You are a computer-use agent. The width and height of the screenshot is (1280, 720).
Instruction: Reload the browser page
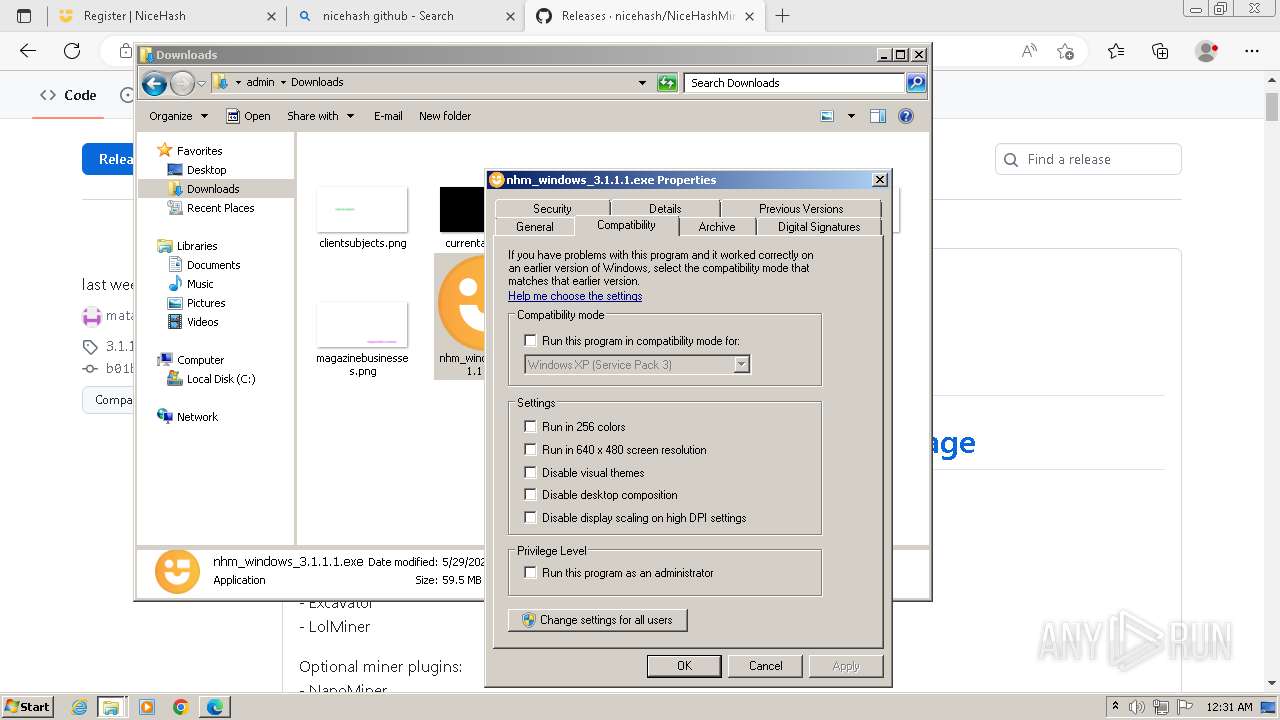point(72,51)
